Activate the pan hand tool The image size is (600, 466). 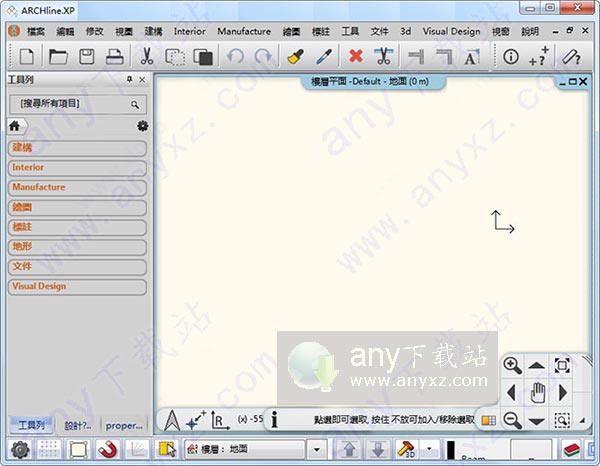pyautogui.click(x=537, y=393)
